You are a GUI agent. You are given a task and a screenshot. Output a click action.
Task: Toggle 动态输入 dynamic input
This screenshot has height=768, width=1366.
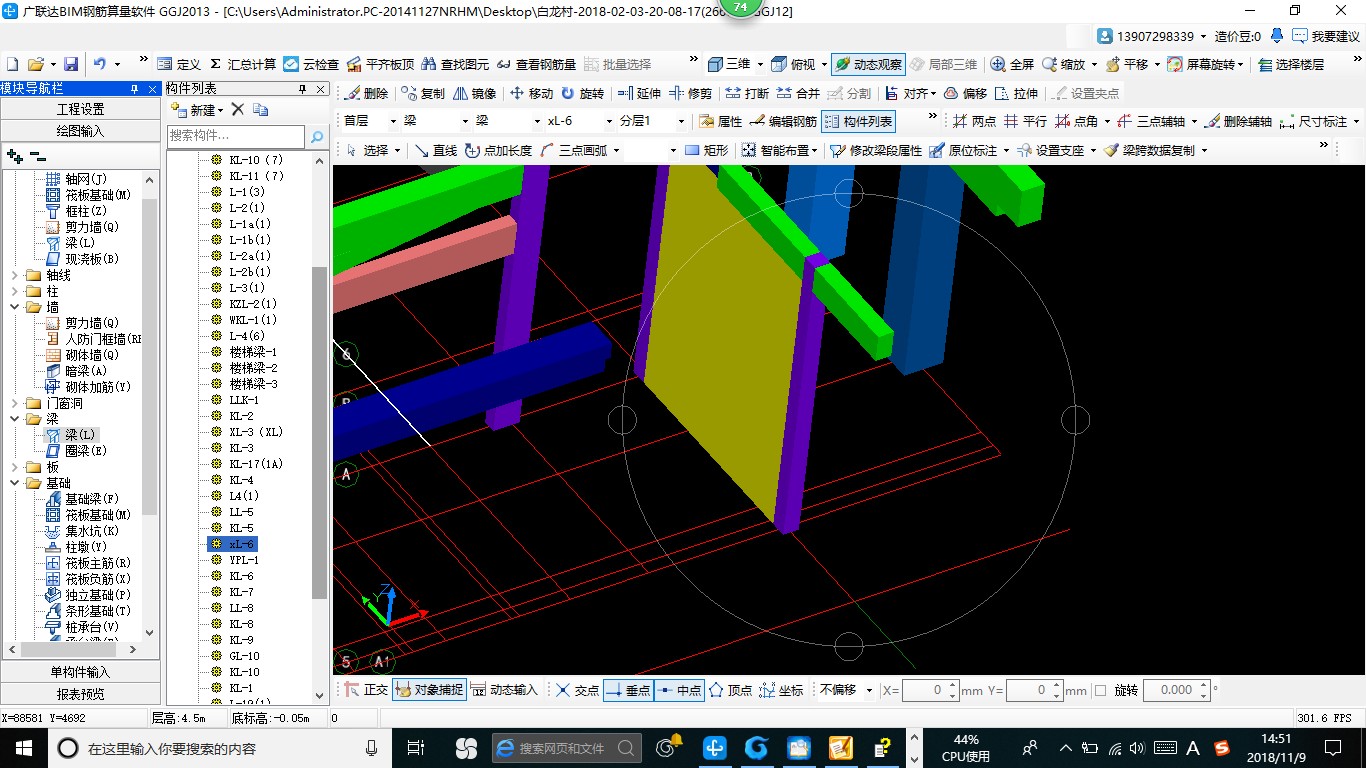(x=504, y=690)
